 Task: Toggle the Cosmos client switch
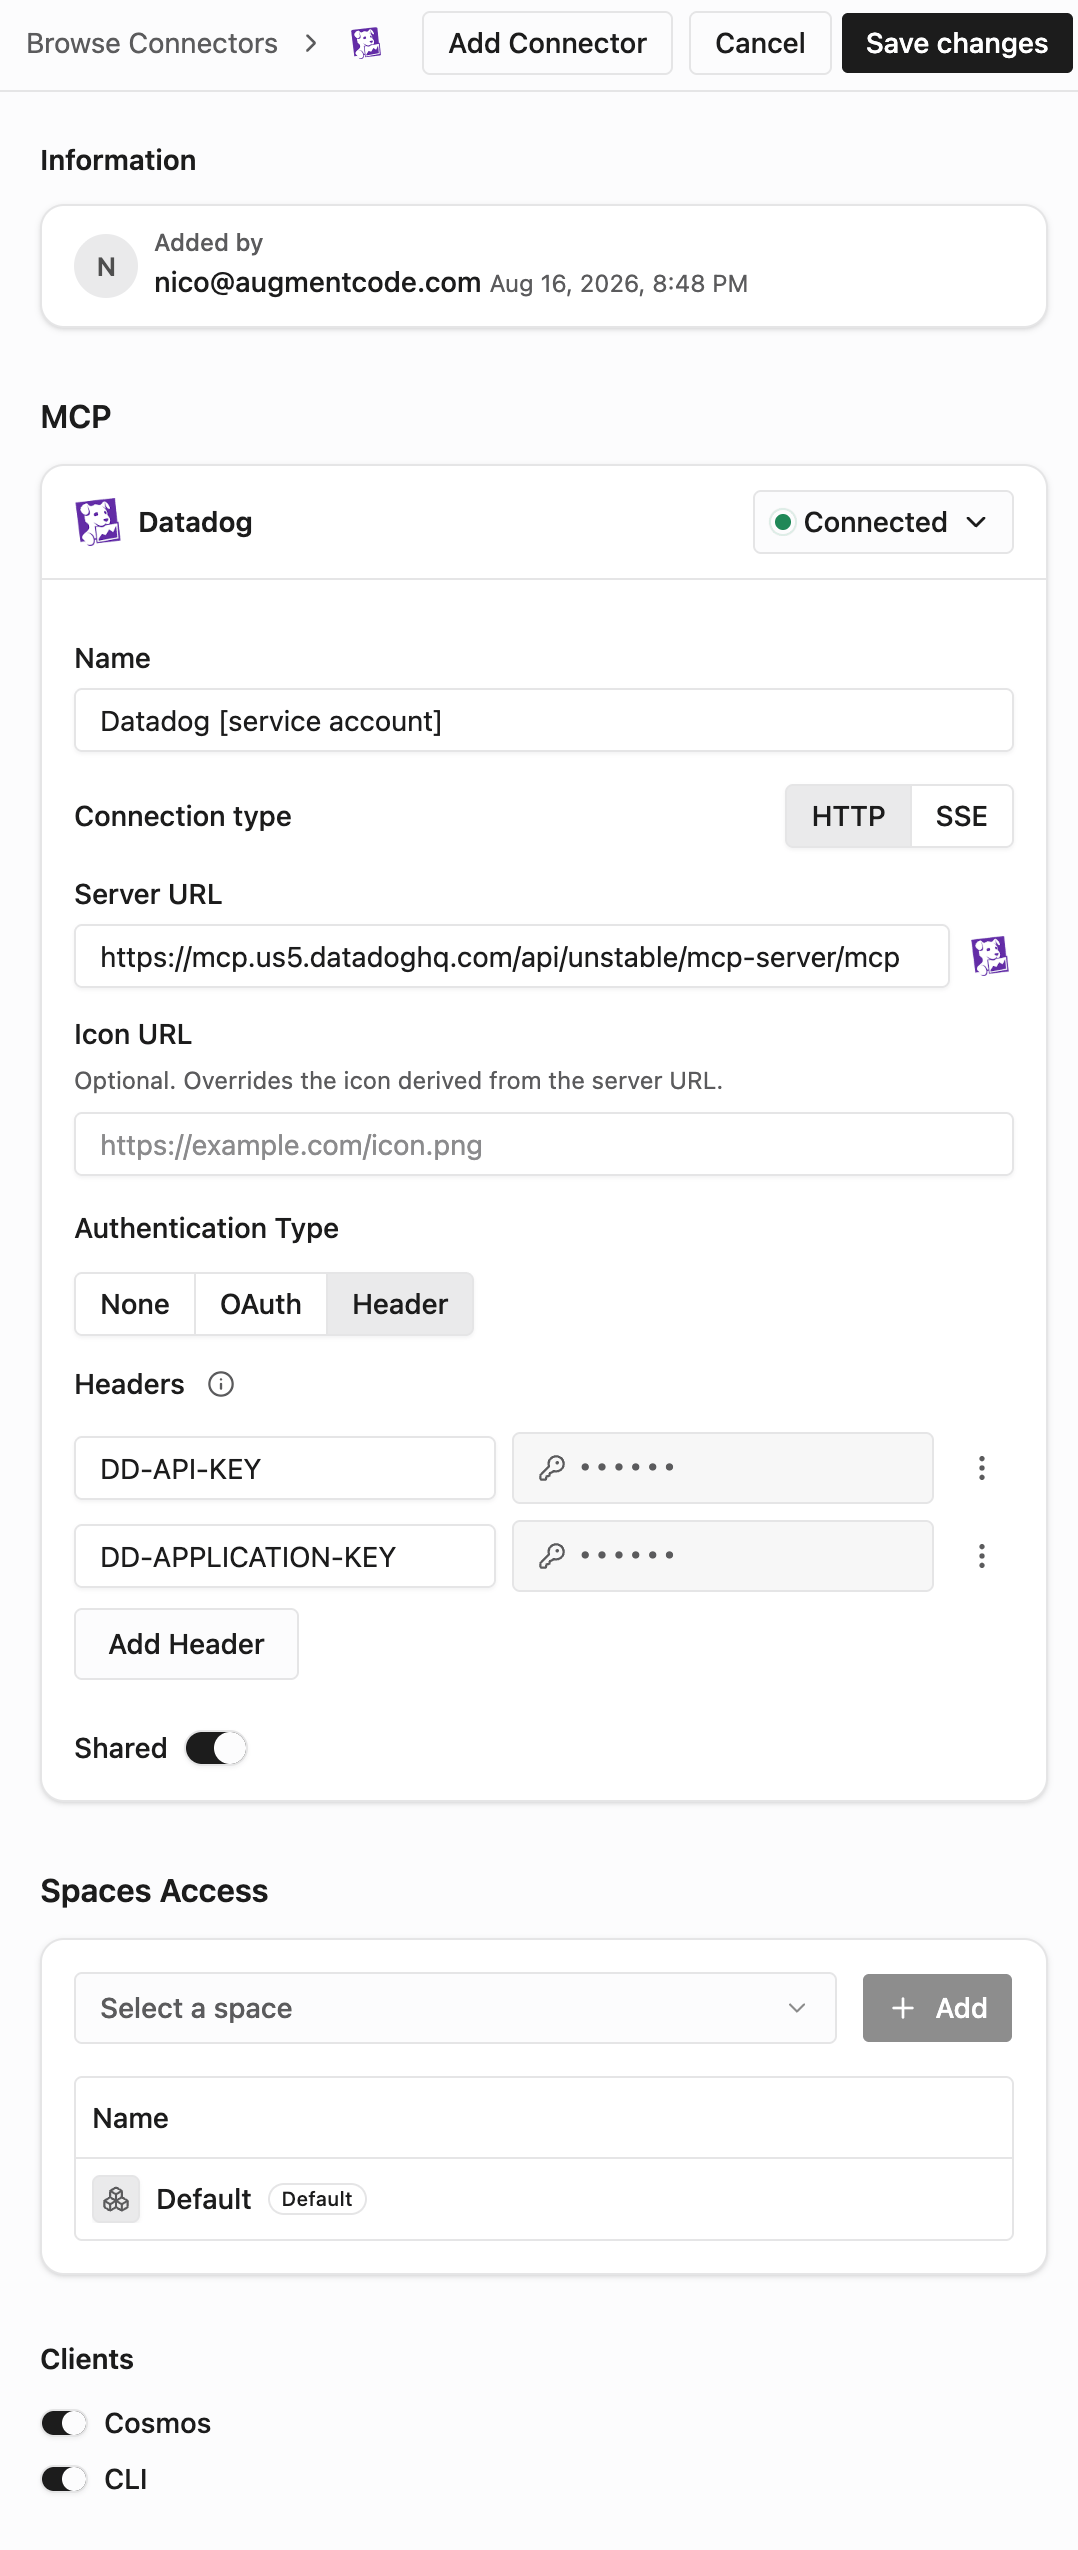tap(64, 2423)
